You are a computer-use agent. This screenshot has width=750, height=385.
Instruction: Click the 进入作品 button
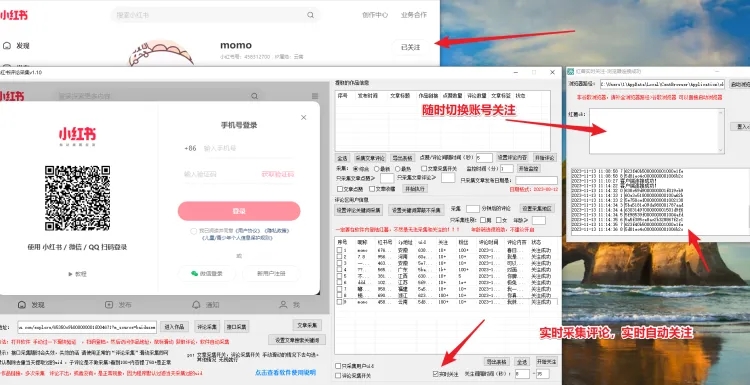[x=174, y=327]
